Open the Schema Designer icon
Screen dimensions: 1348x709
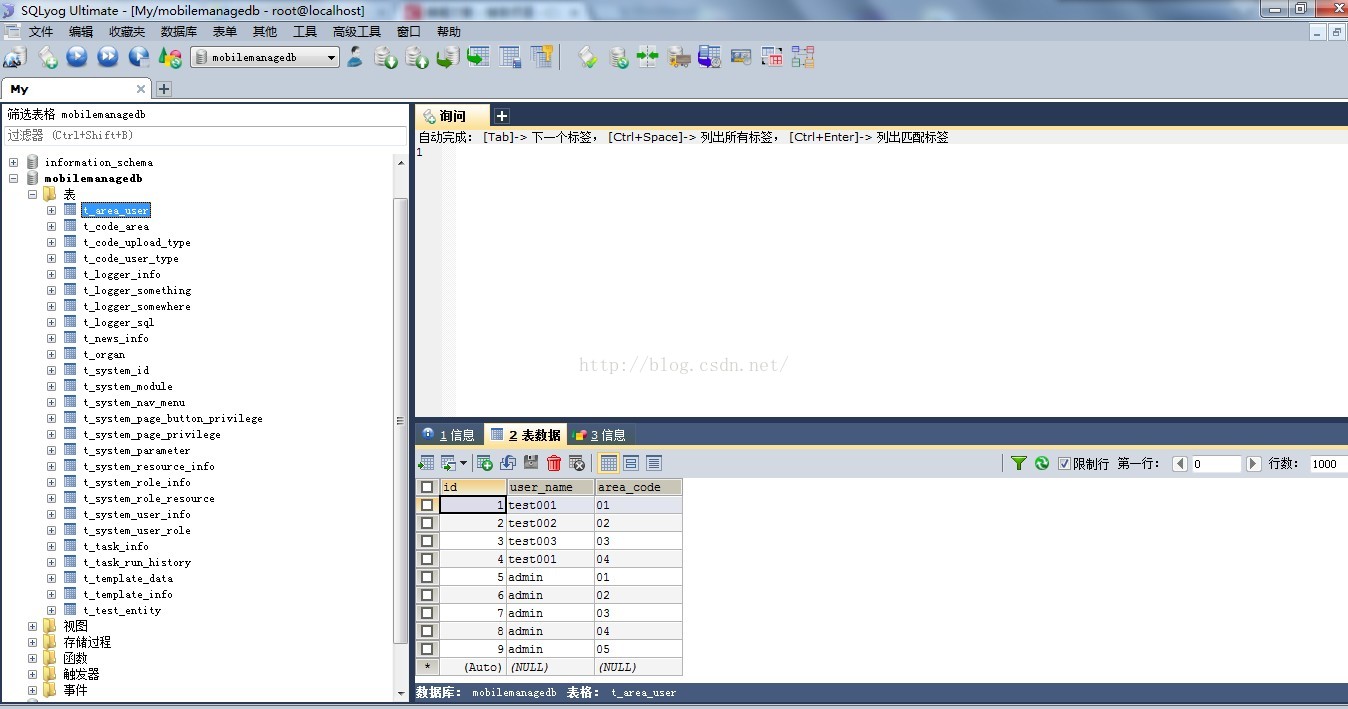click(803, 57)
